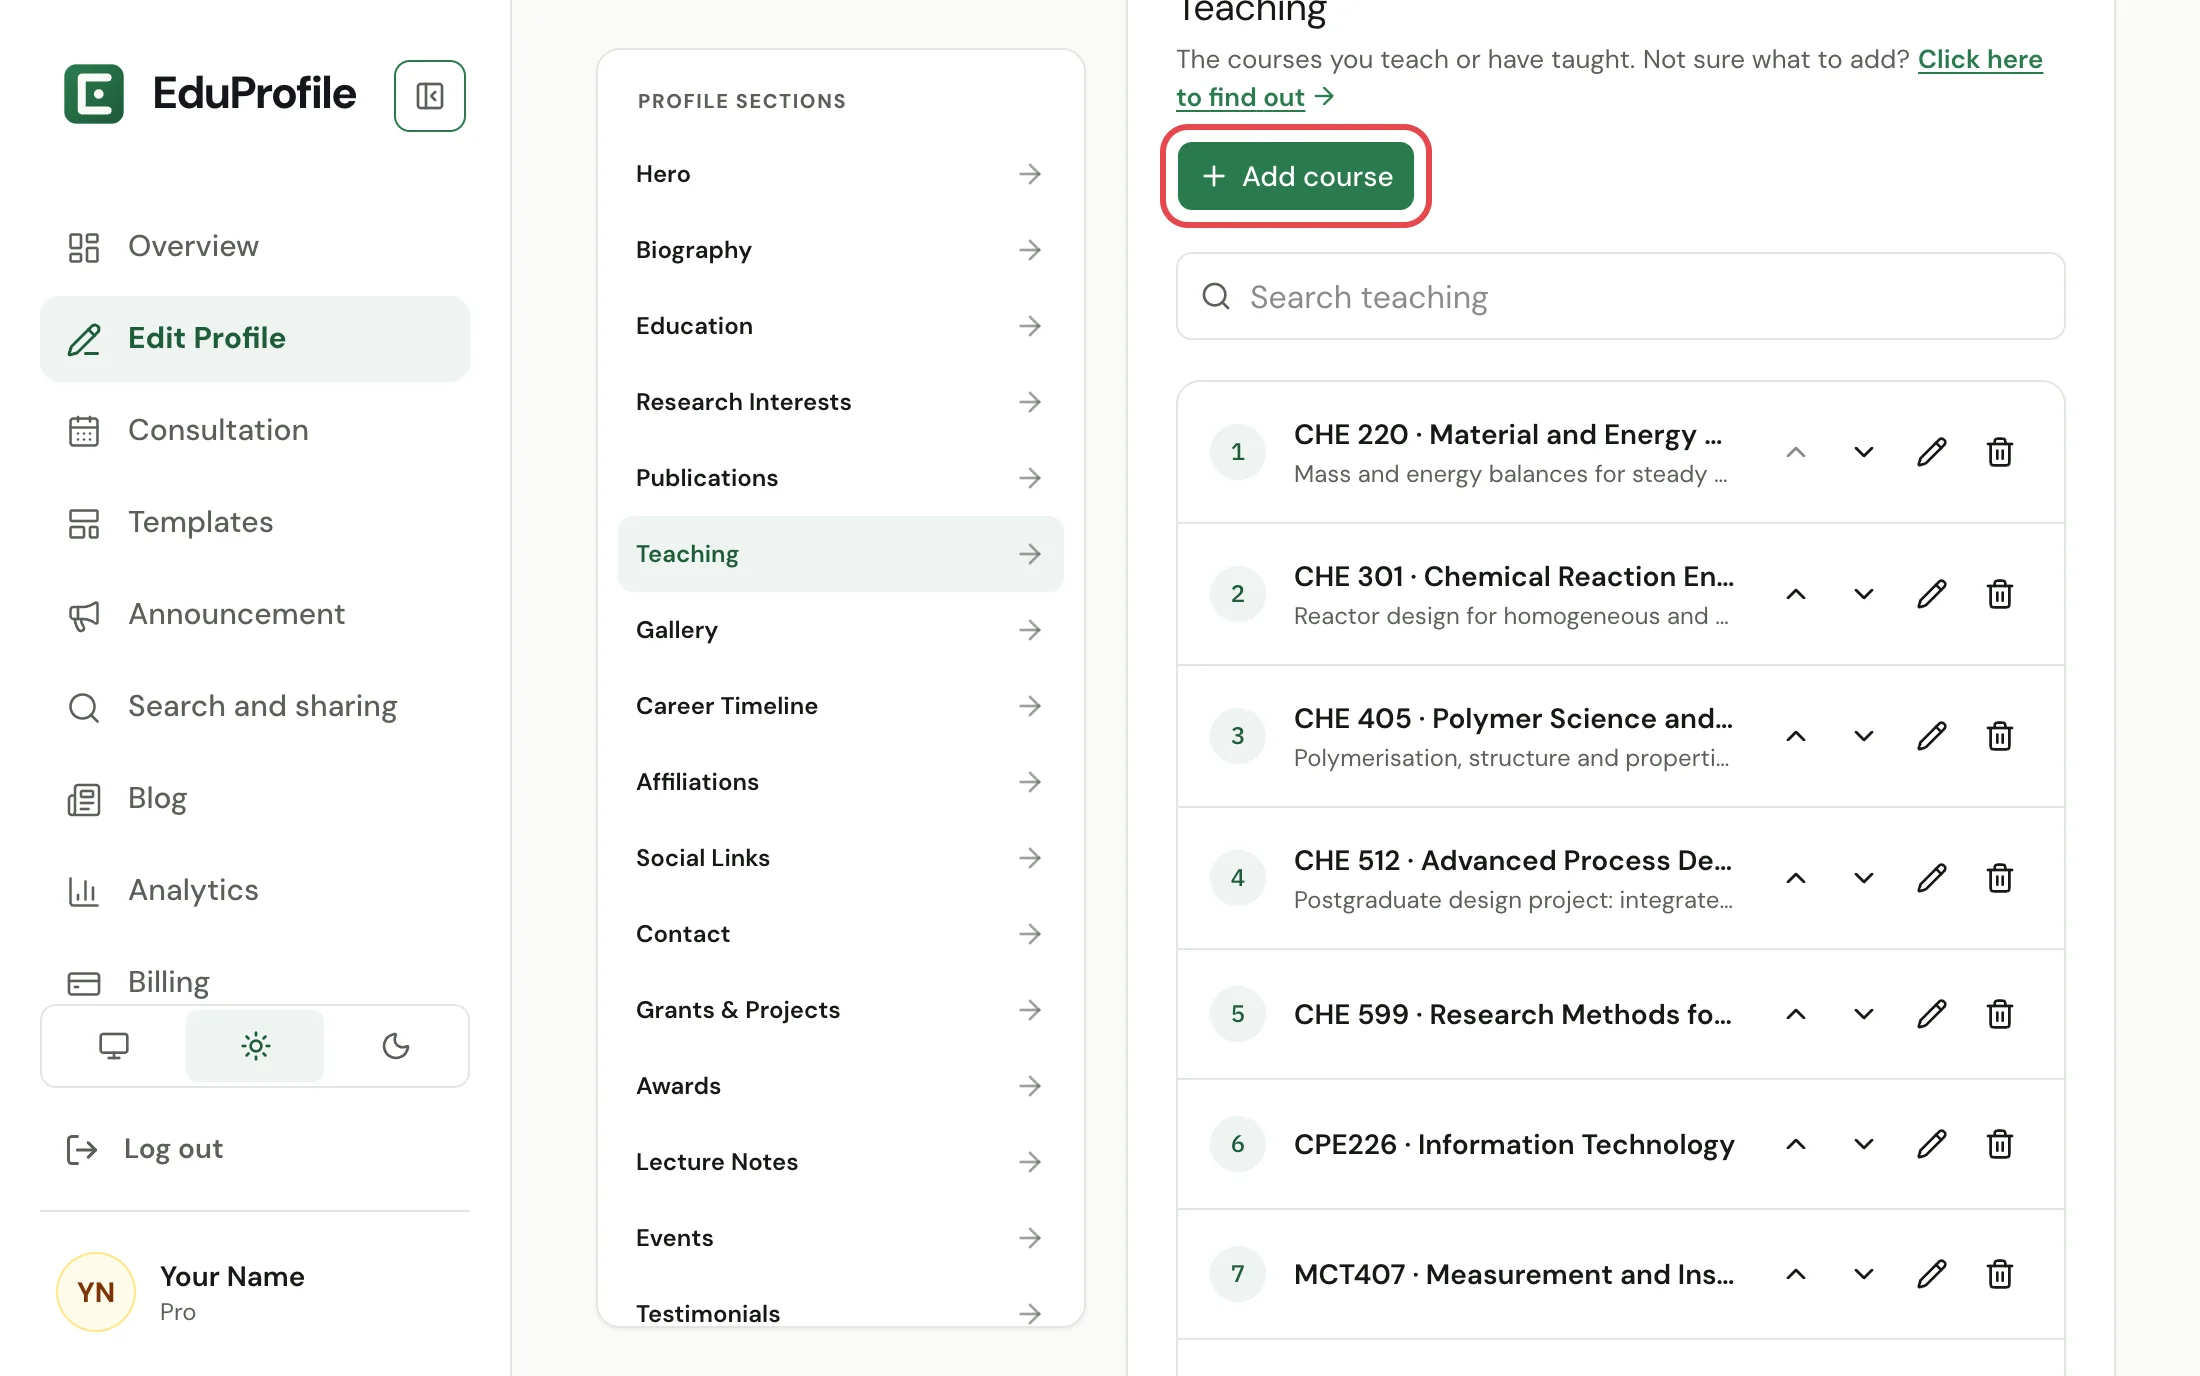Collapse the sidebar panel icon
This screenshot has height=1376, width=2200.
tap(430, 96)
